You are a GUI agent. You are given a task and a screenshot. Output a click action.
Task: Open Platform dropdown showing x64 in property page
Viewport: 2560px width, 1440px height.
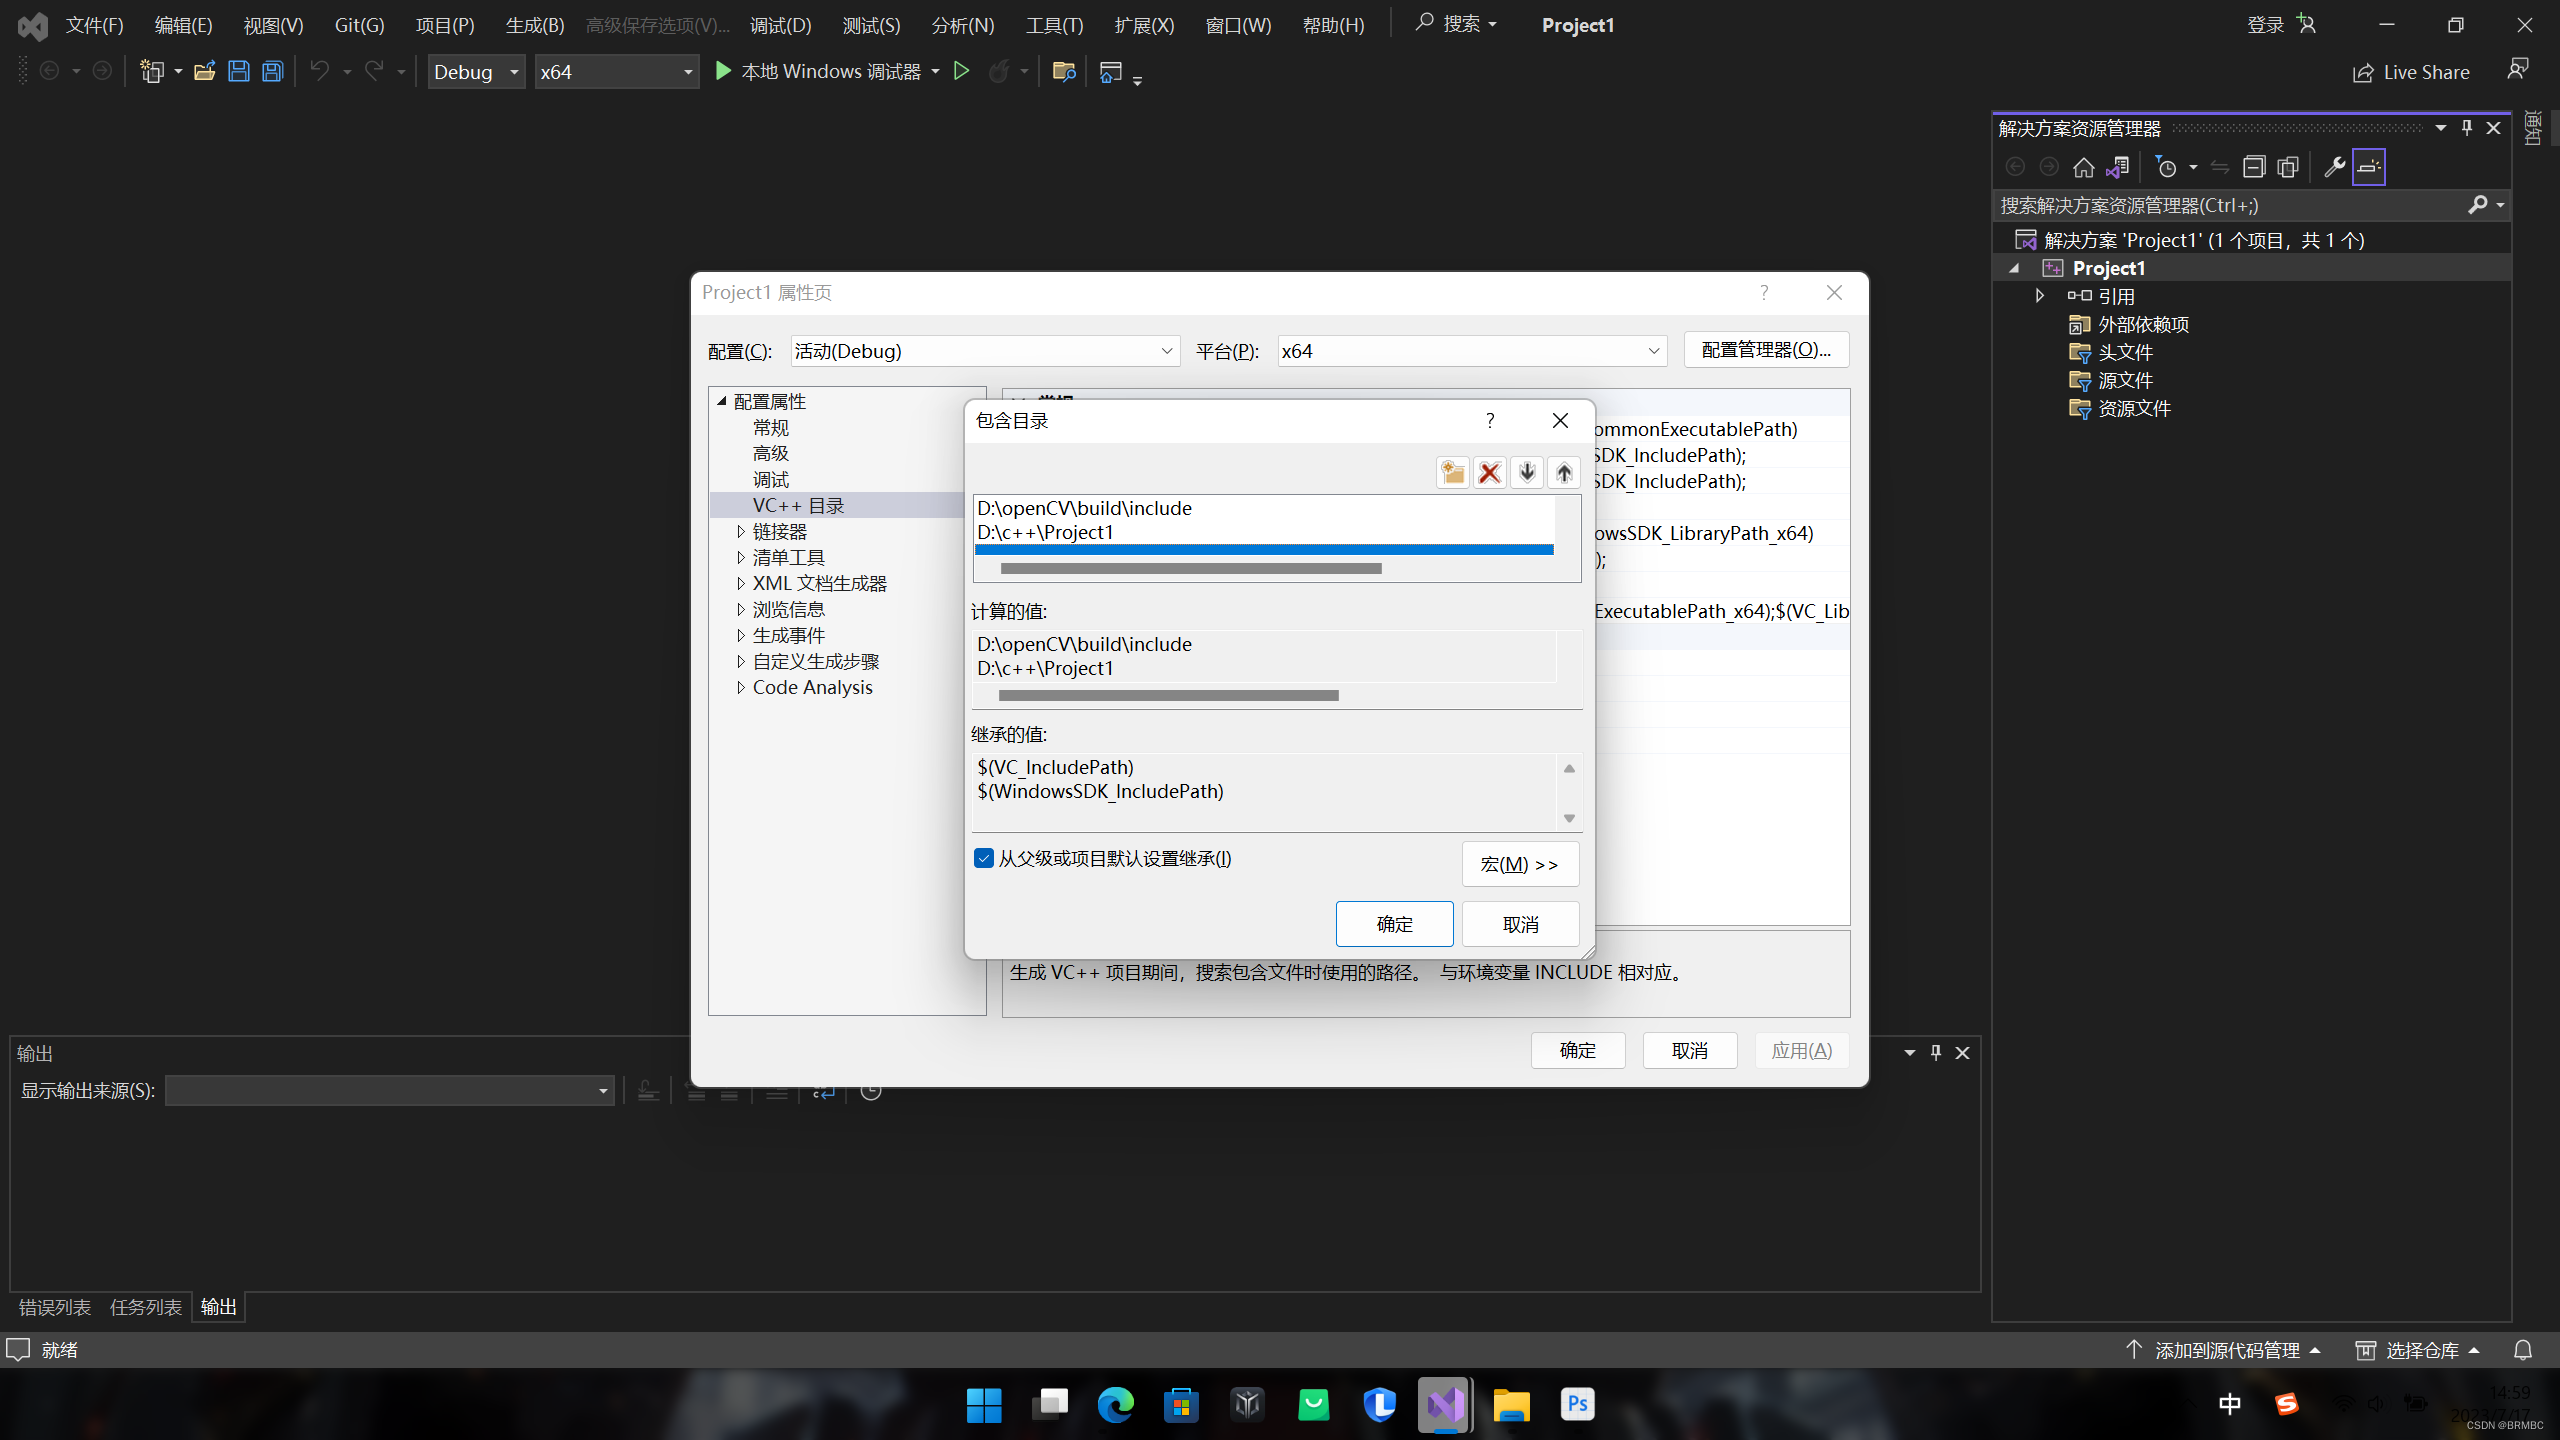point(1472,351)
